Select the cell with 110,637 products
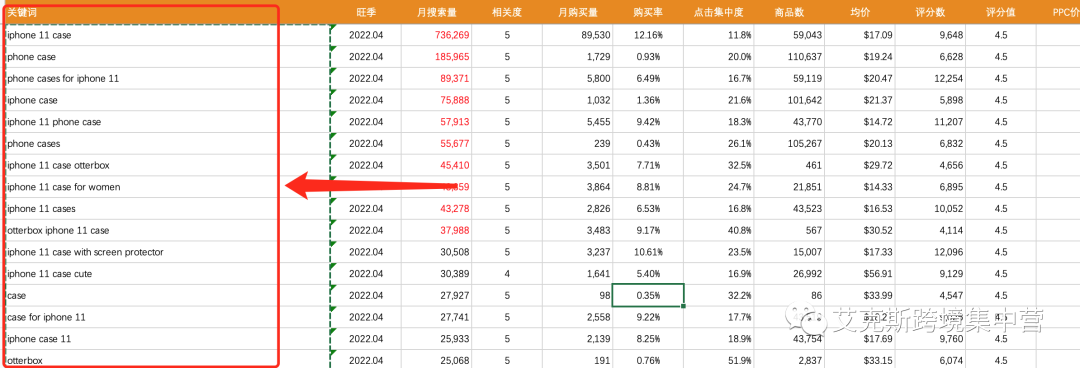This screenshot has height=368, width=1080. pyautogui.click(x=789, y=57)
